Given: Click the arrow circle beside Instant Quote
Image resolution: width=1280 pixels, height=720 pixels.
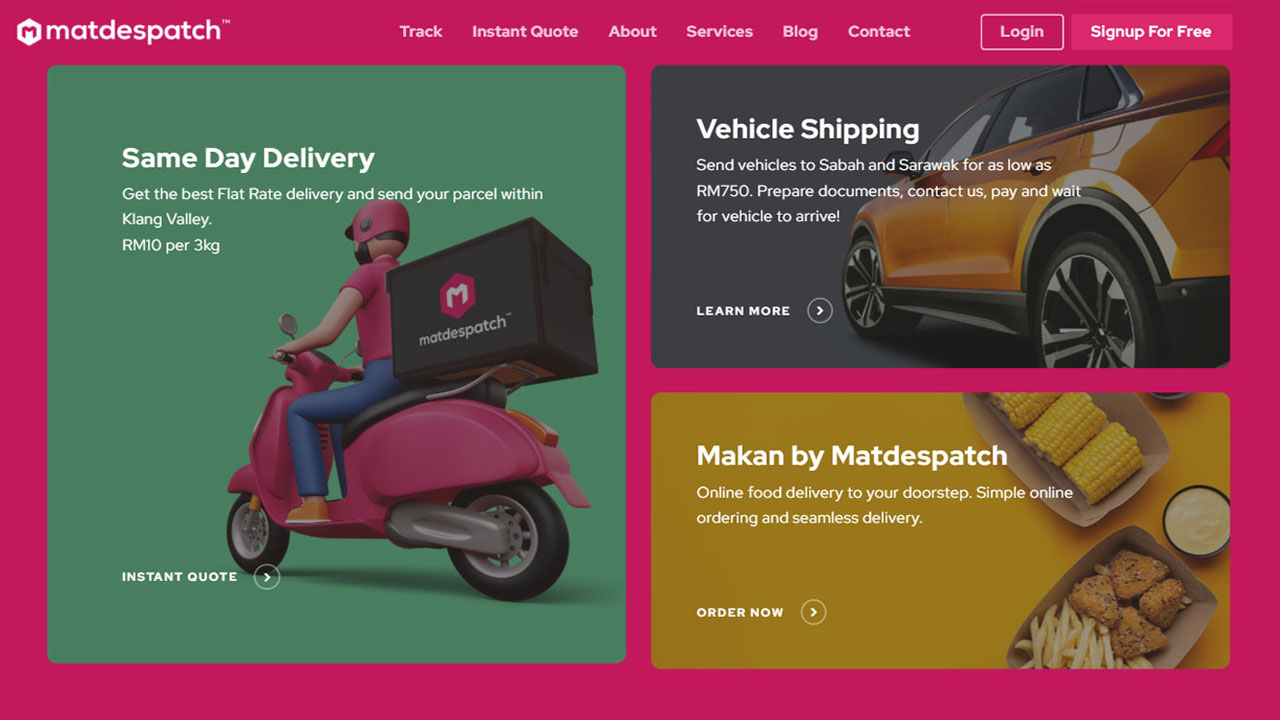Looking at the screenshot, I should pos(267,577).
